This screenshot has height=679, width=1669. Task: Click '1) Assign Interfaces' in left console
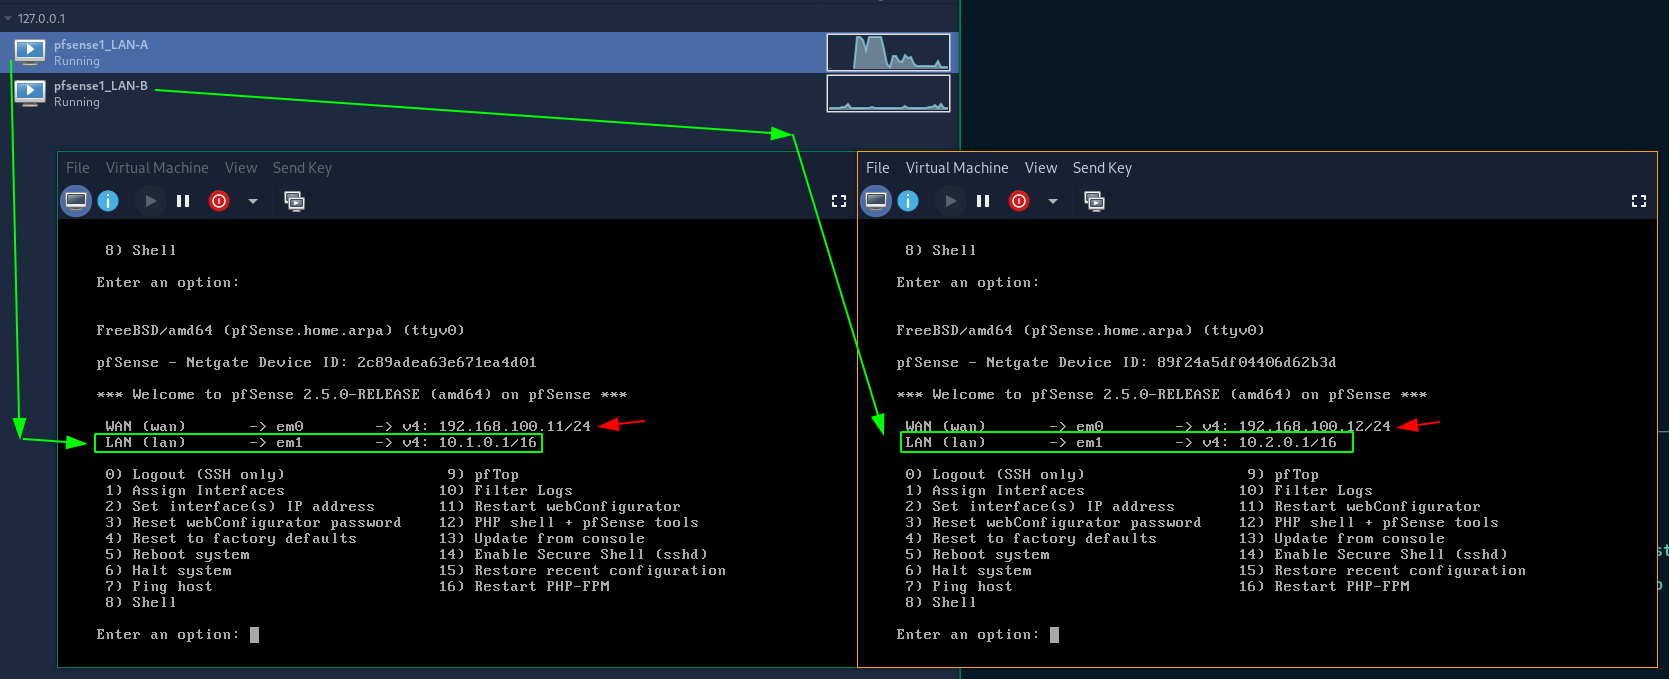coord(195,490)
